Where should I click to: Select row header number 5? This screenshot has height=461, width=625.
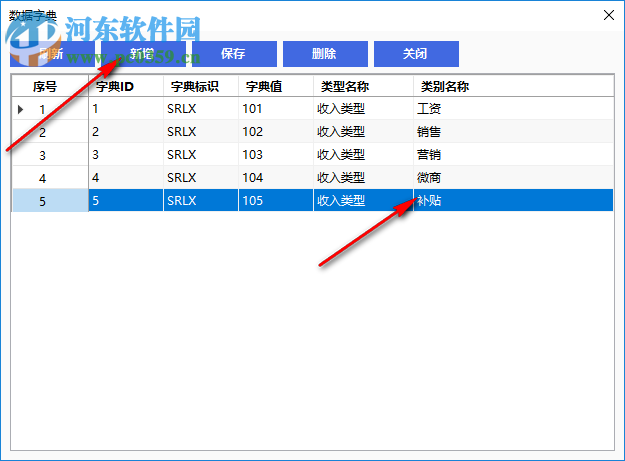point(50,200)
